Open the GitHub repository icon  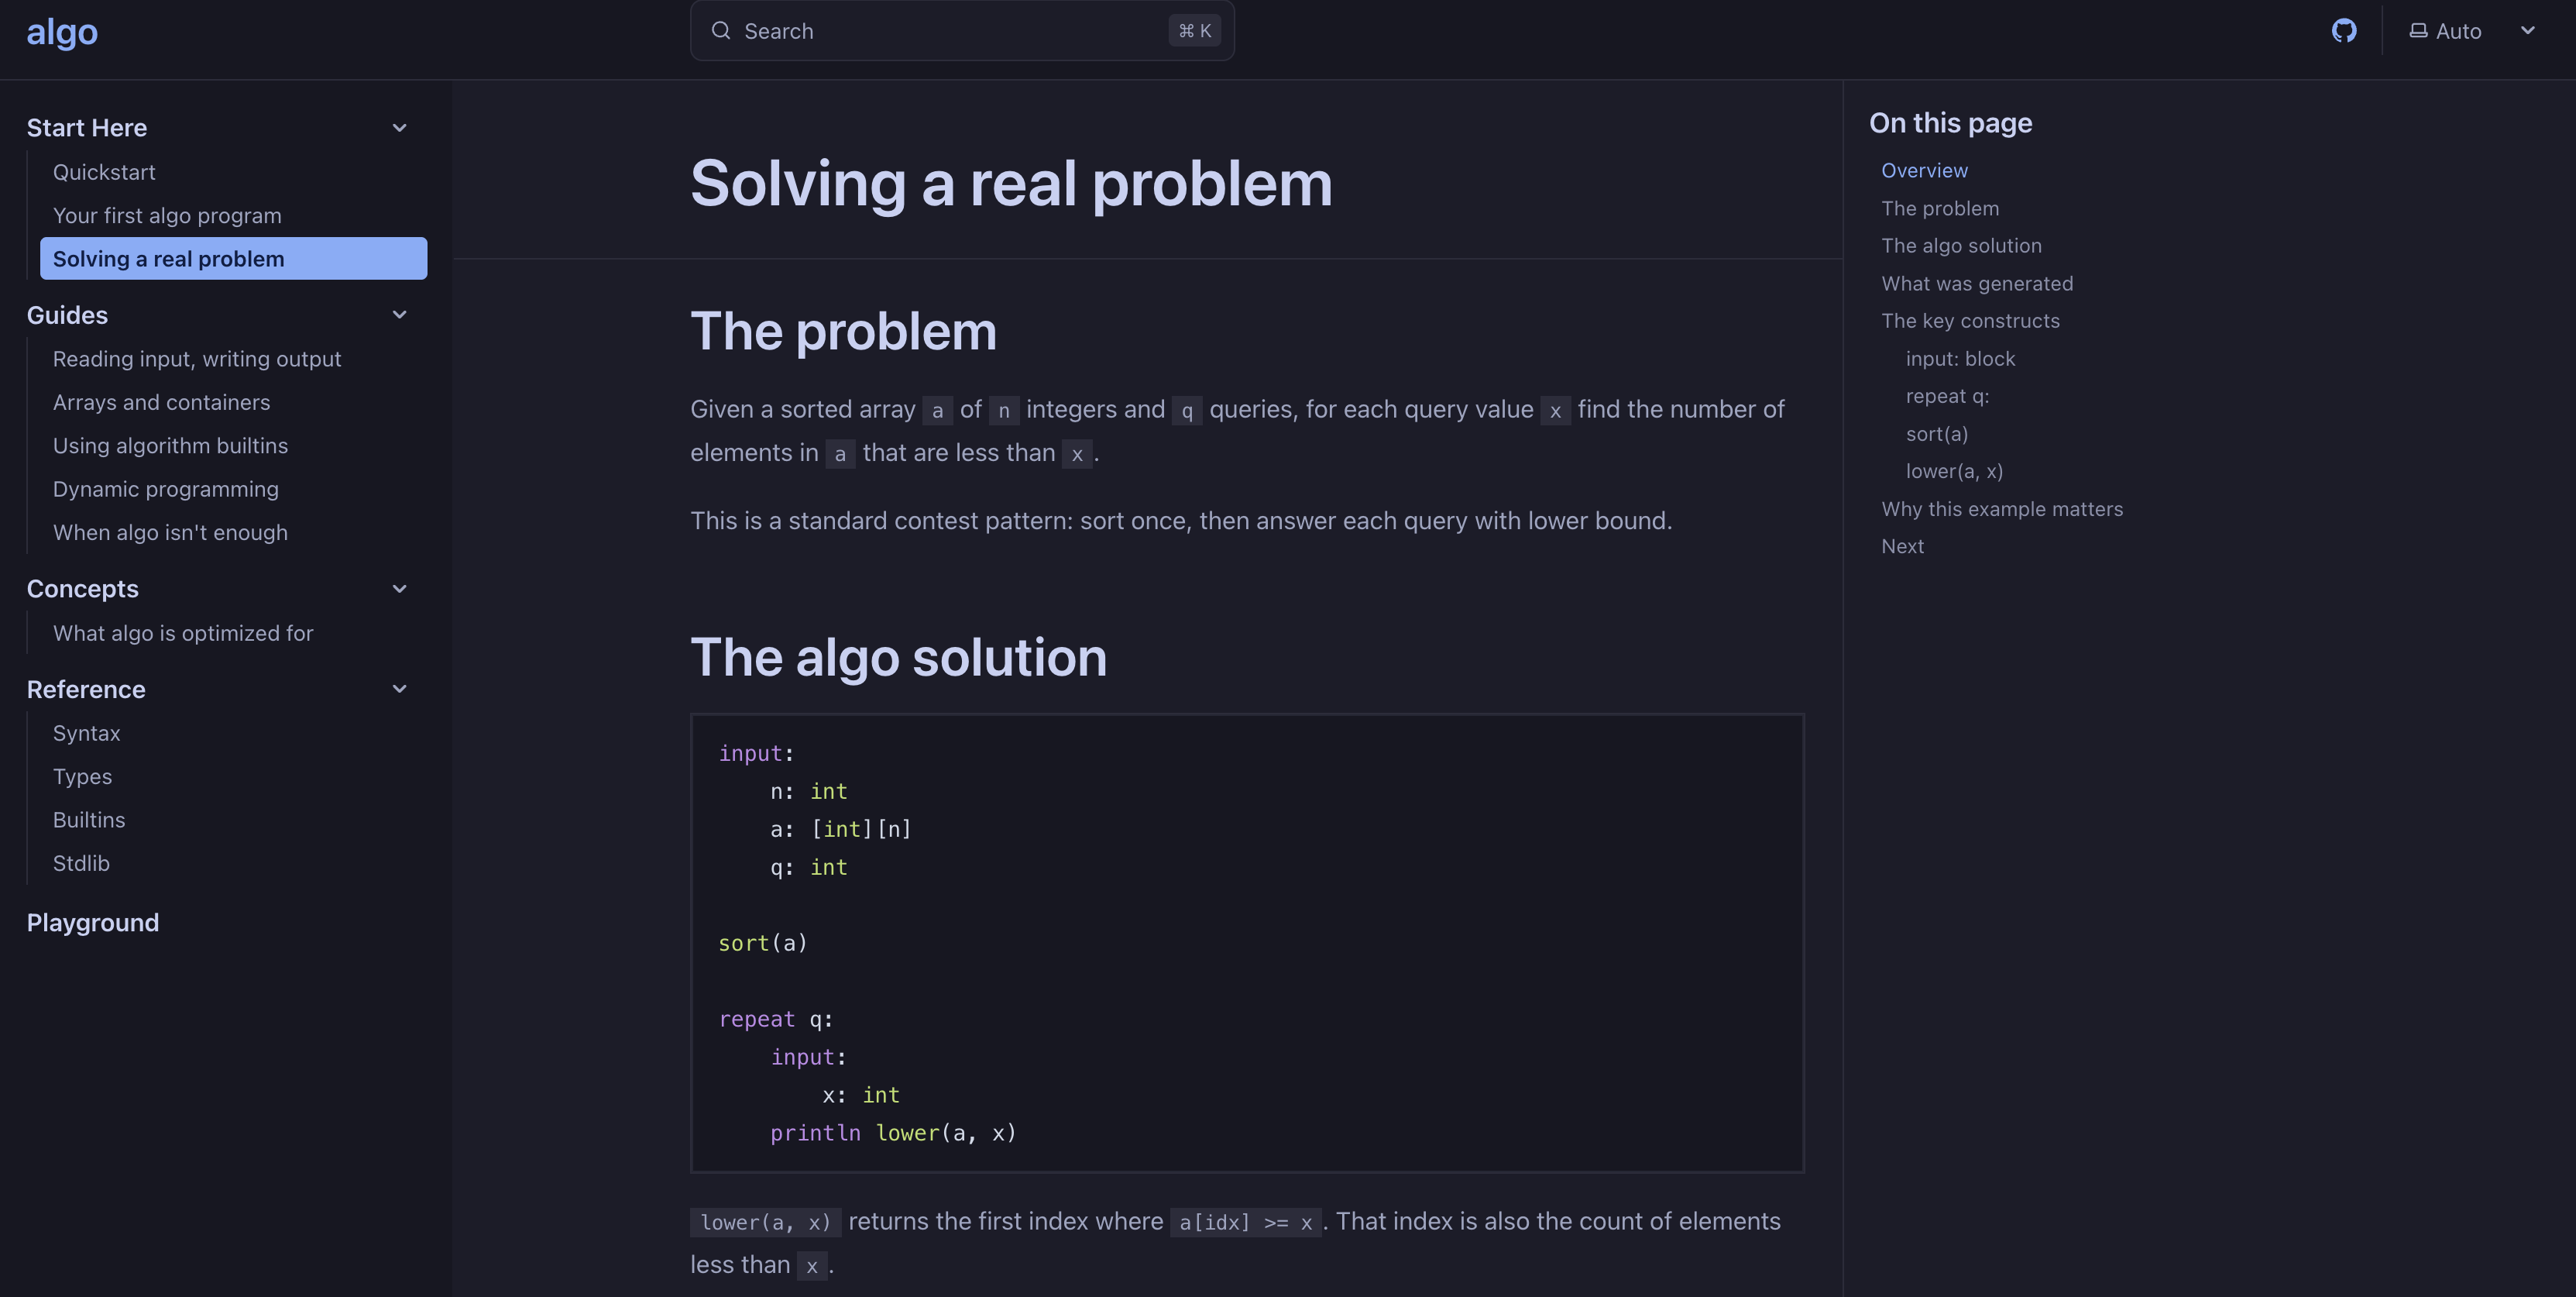tap(2345, 31)
